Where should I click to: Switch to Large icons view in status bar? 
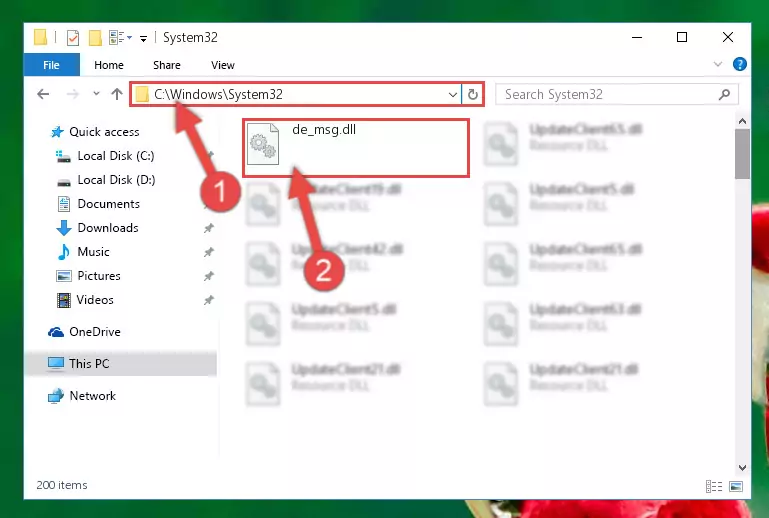point(736,486)
